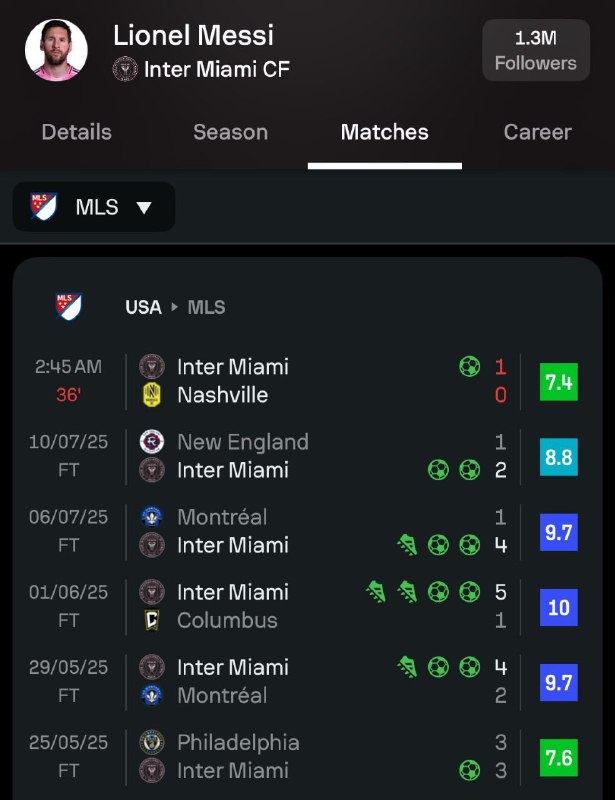Open the Career tab

tap(537, 132)
